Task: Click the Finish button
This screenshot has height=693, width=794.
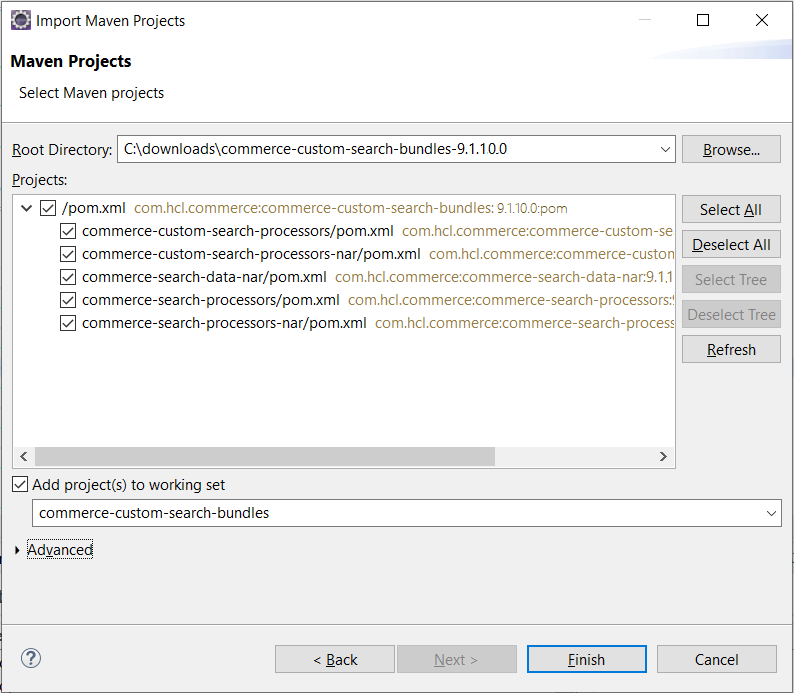Action: click(x=586, y=659)
